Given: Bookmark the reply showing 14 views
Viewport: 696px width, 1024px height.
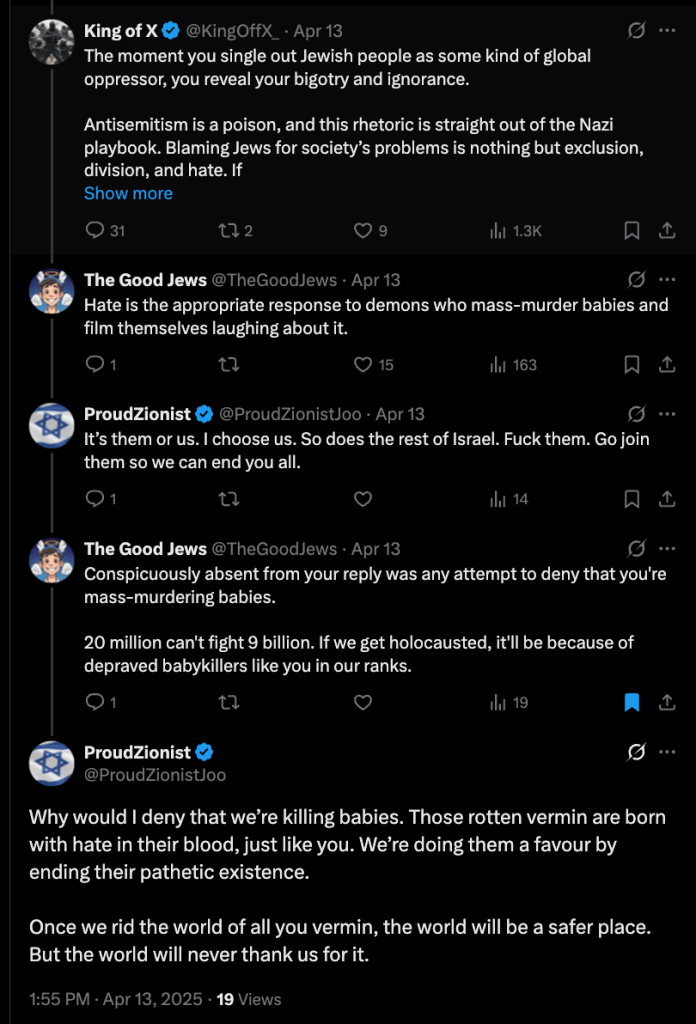Looking at the screenshot, I should click(x=632, y=499).
